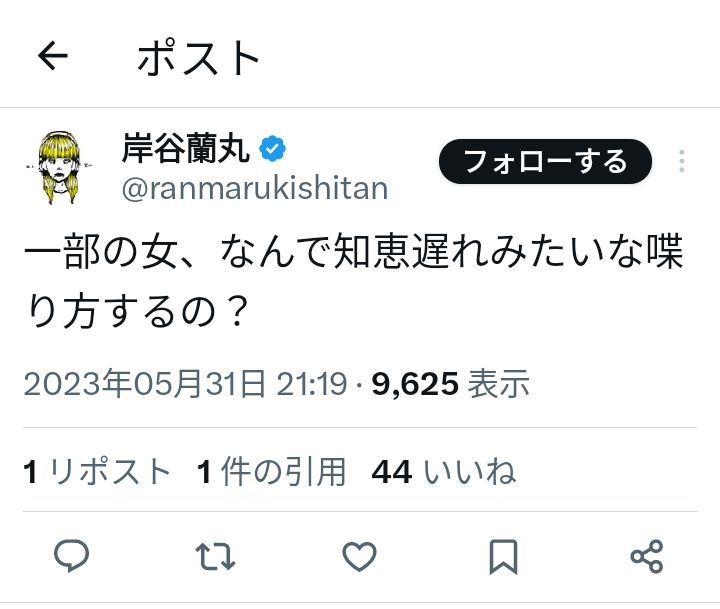Open the profile avatar of 岸谷蘭丸
Image resolution: width=720 pixels, height=609 pixels.
(64, 165)
